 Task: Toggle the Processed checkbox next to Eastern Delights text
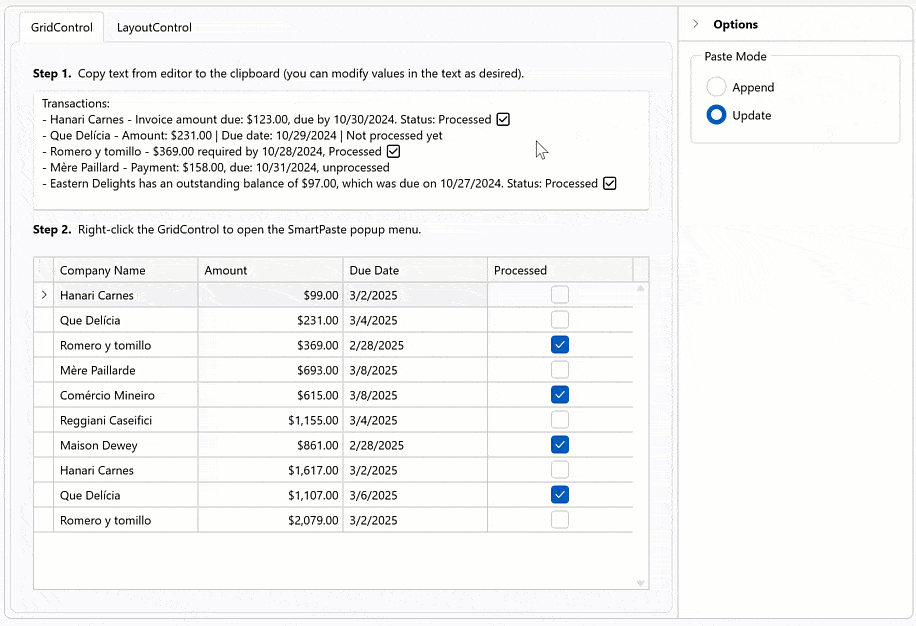click(610, 183)
